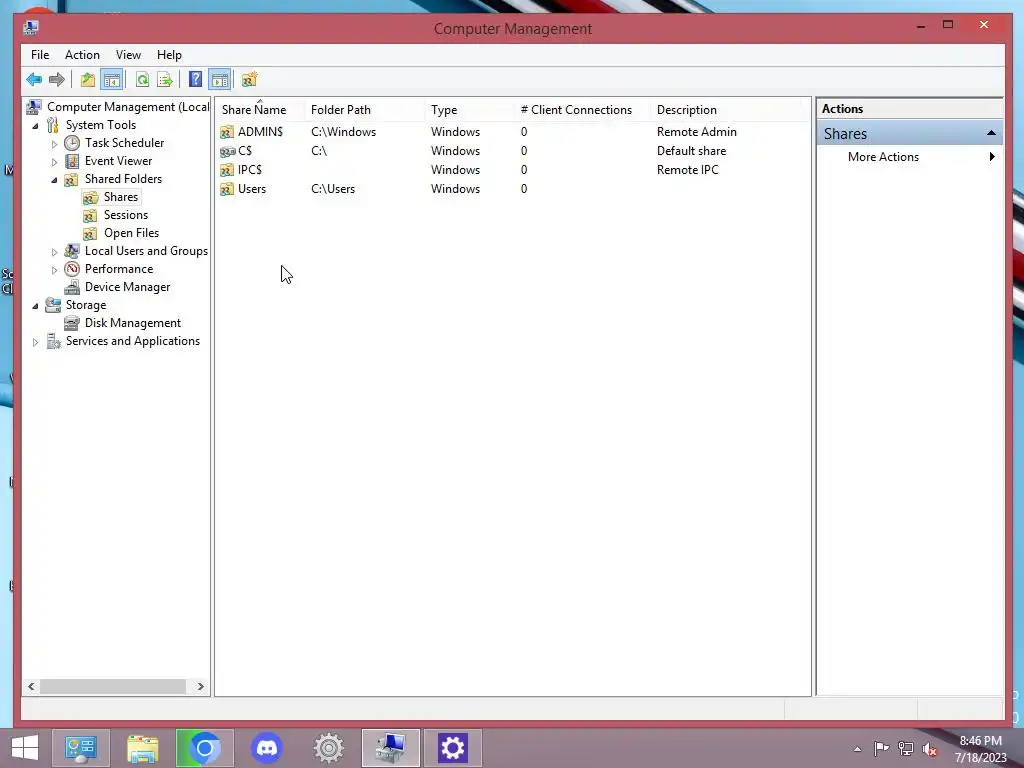Click the Action Center flag tray icon
The width and height of the screenshot is (1024, 768).
point(881,749)
